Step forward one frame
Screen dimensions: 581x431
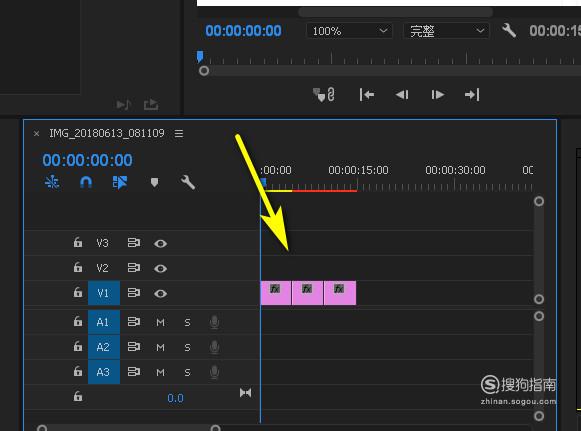(x=438, y=95)
